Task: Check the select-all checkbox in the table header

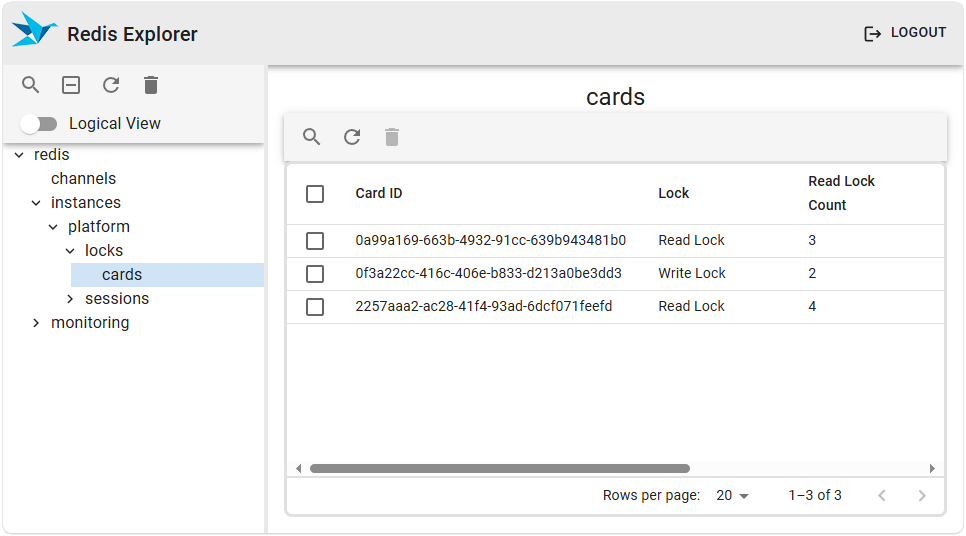Action: [315, 194]
